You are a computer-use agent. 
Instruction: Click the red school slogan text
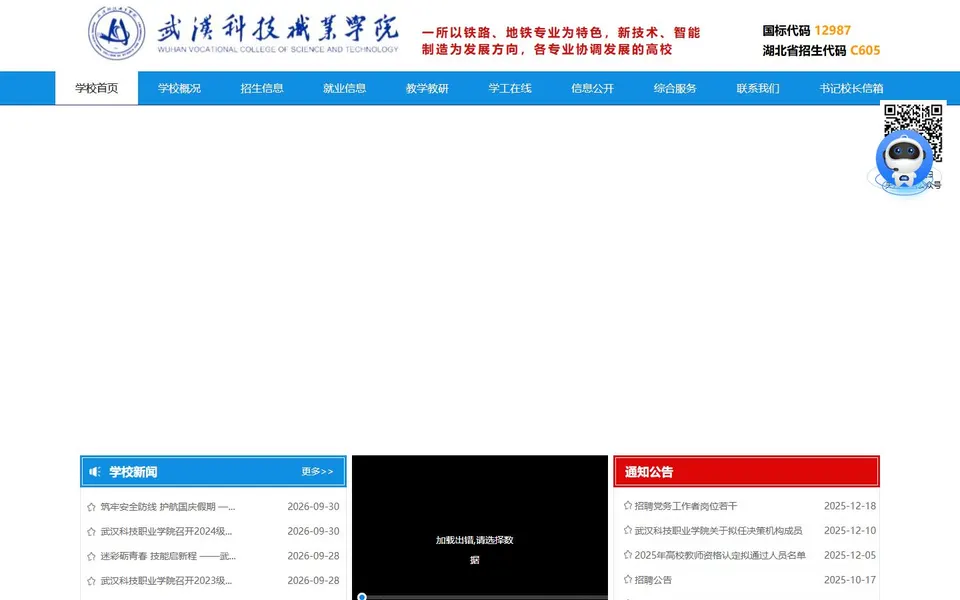[x=561, y=41]
